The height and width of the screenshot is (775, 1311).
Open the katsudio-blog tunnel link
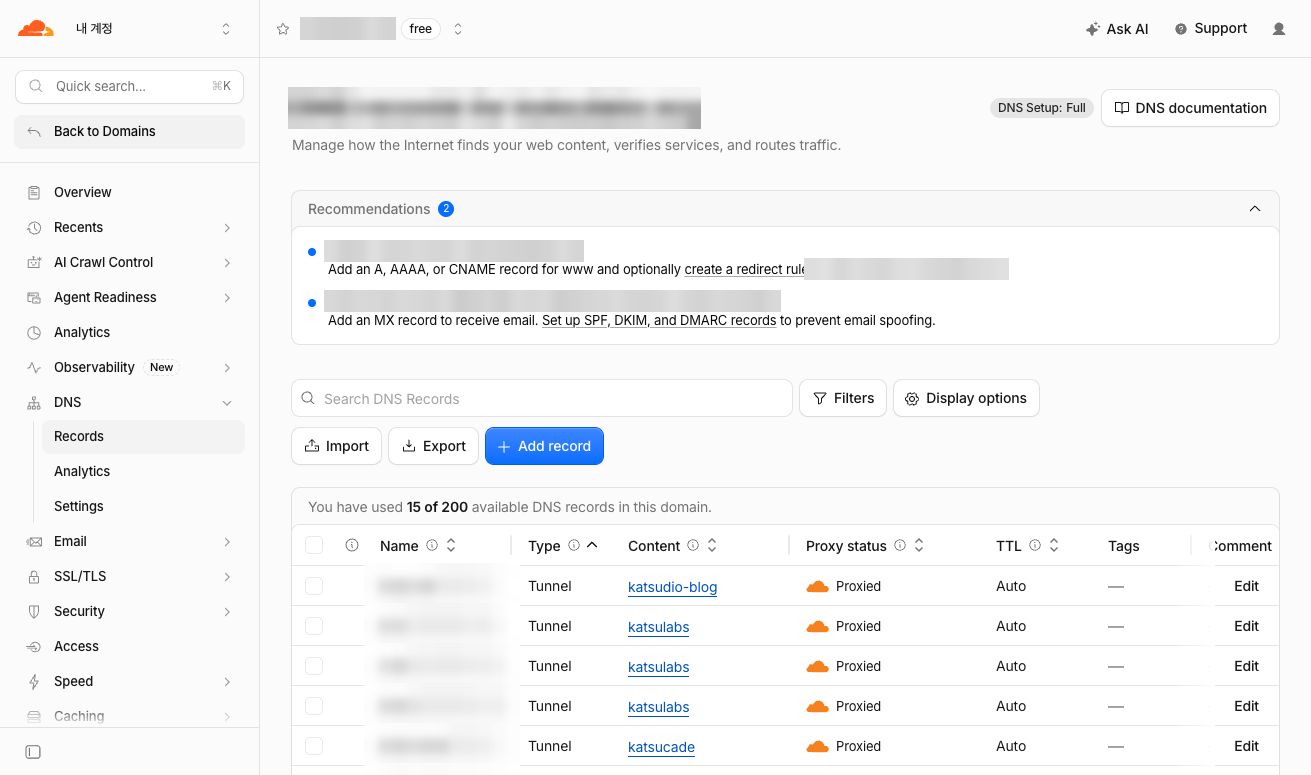(672, 587)
